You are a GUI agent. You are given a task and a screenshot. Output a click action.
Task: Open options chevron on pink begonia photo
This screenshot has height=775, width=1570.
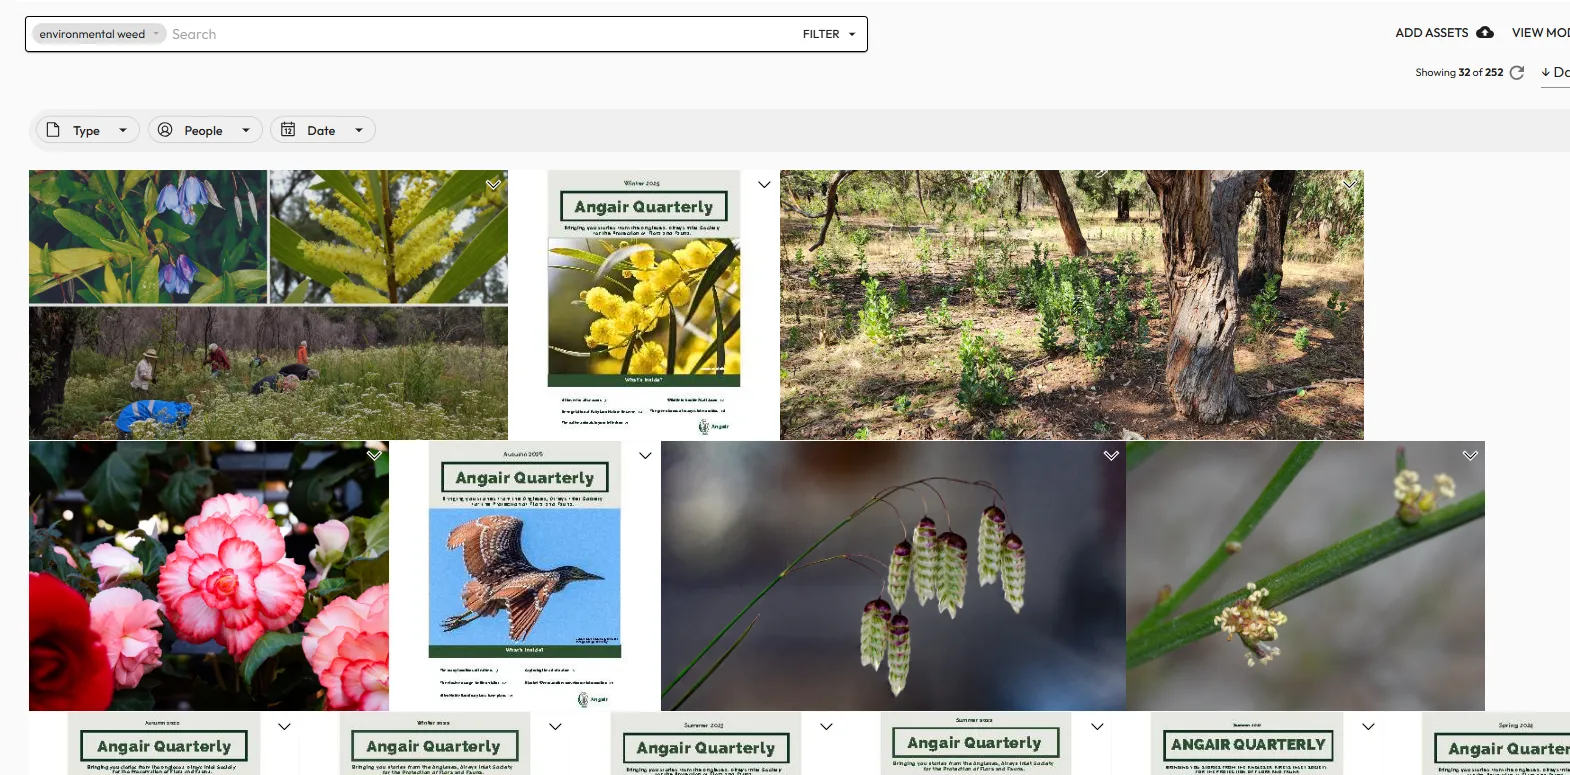click(374, 456)
